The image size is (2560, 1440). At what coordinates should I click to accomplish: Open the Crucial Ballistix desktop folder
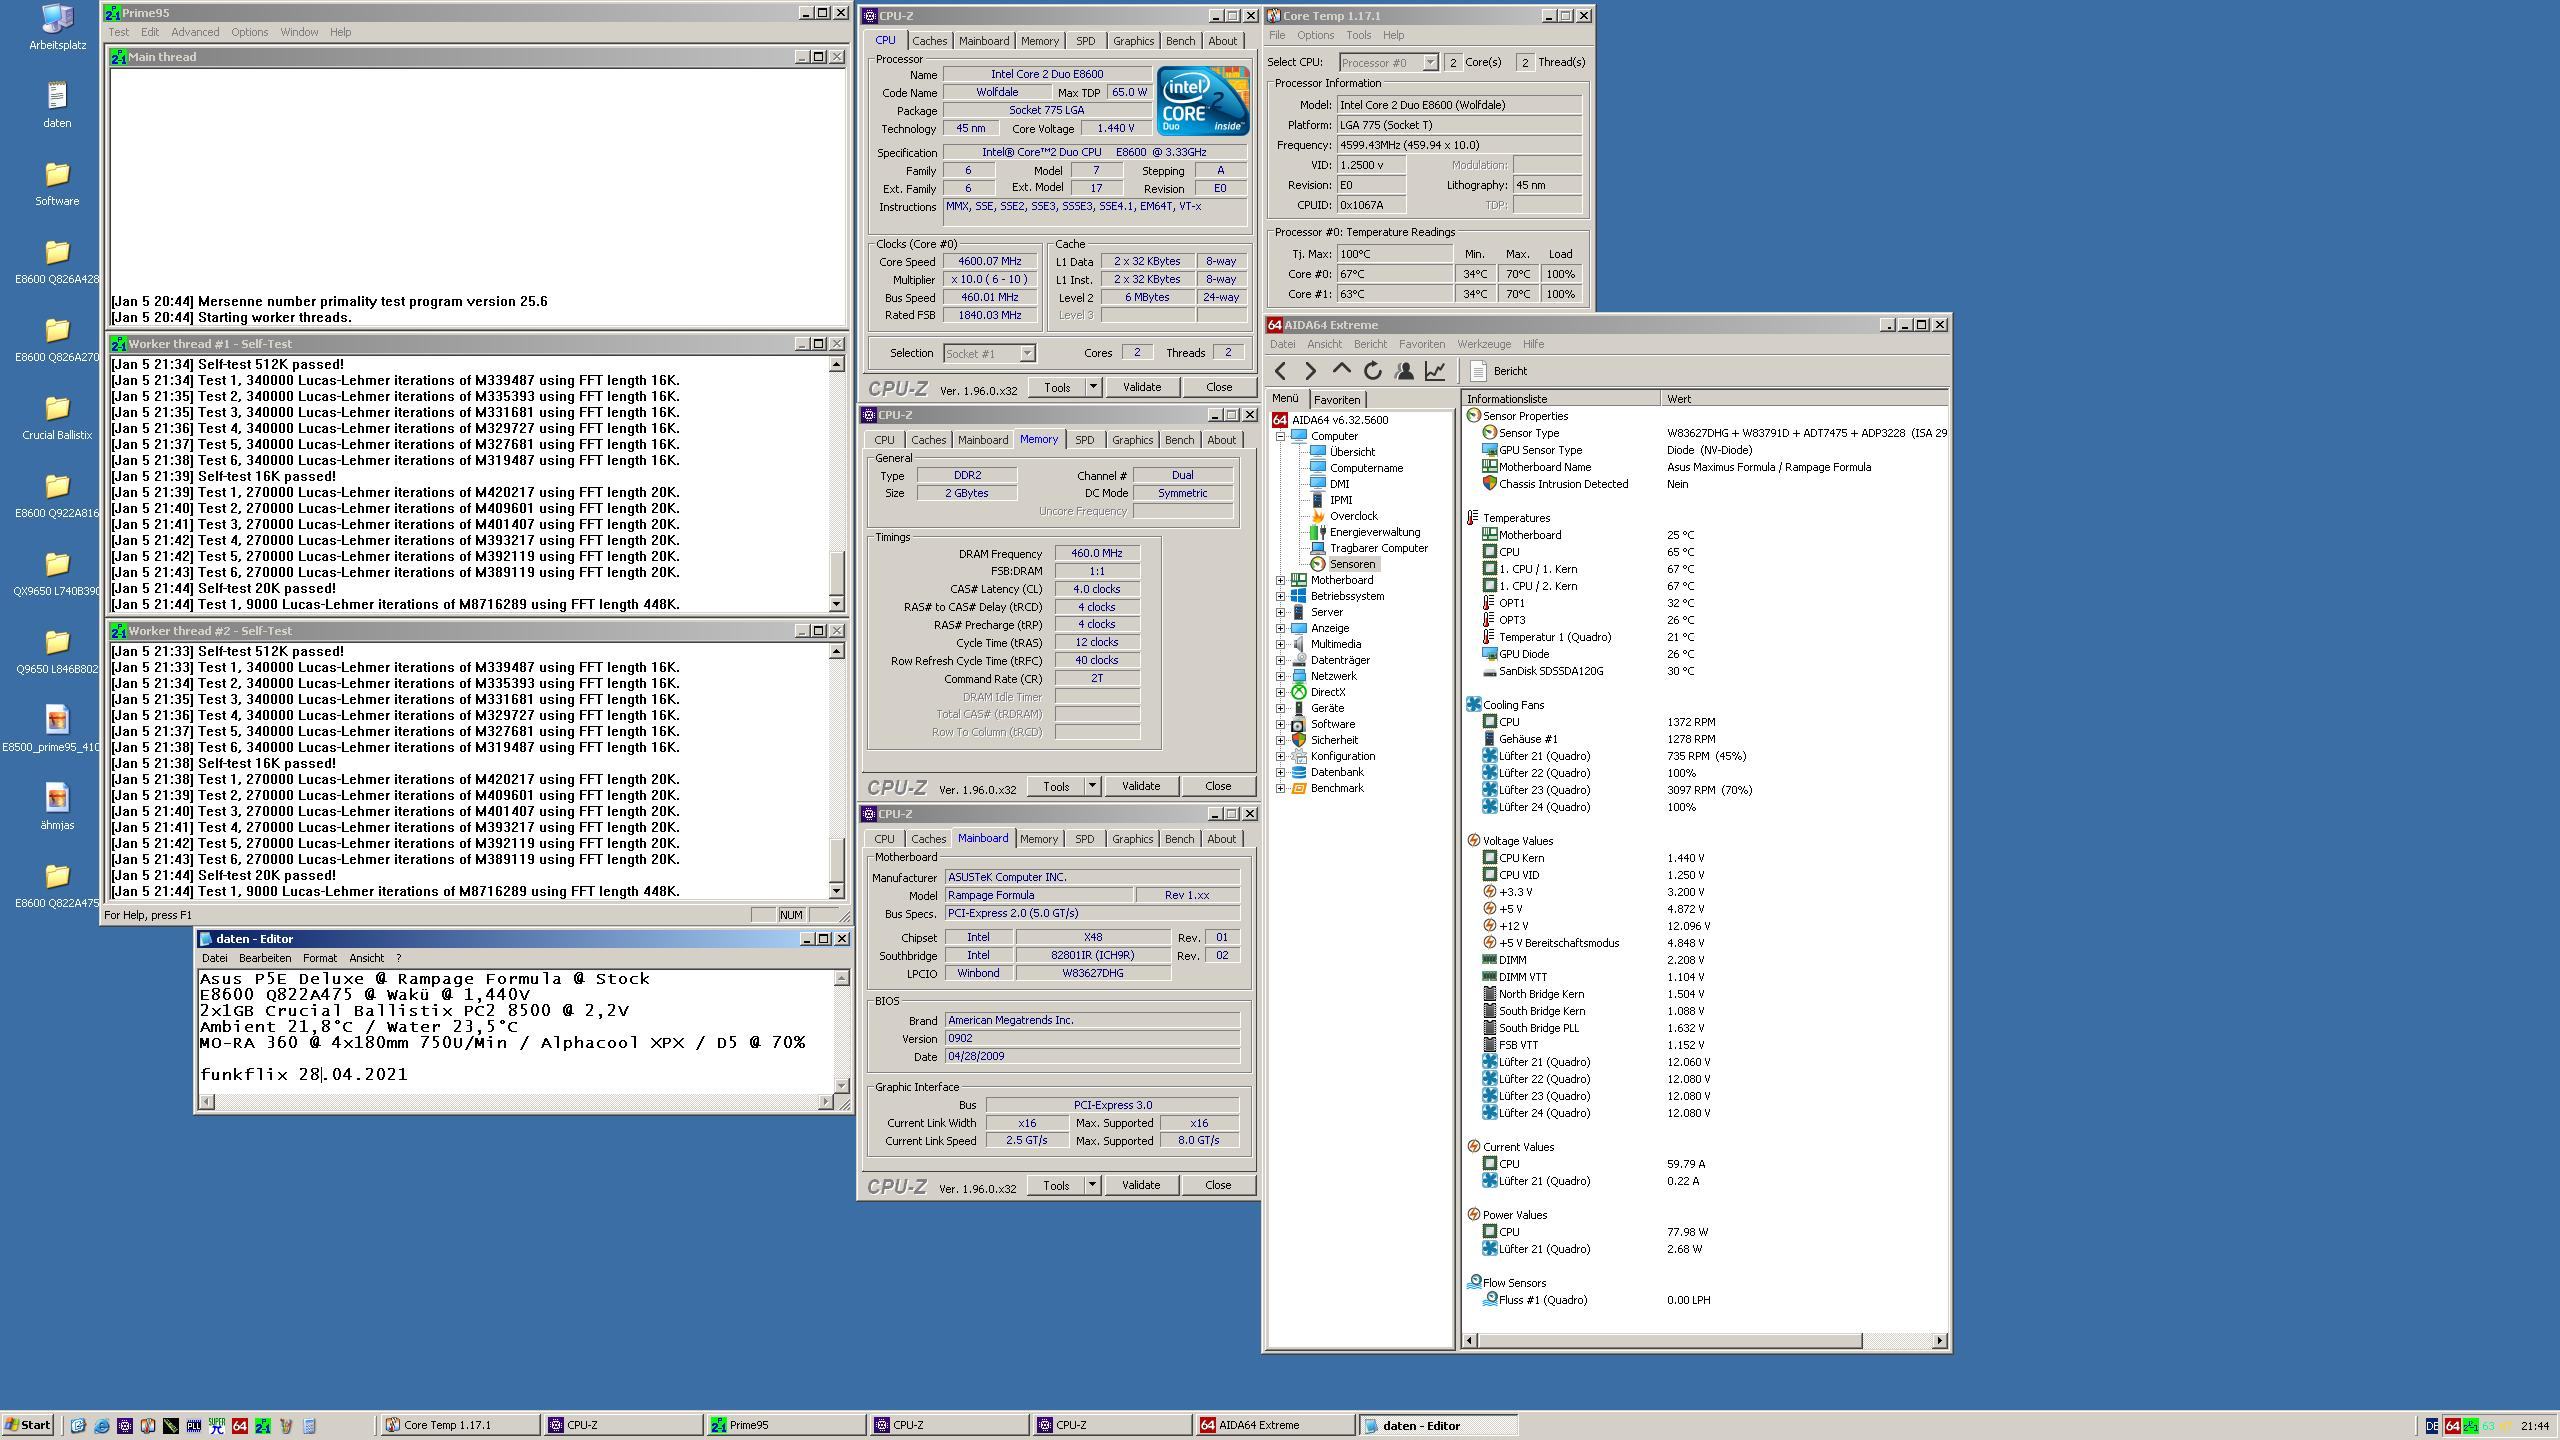(x=57, y=417)
